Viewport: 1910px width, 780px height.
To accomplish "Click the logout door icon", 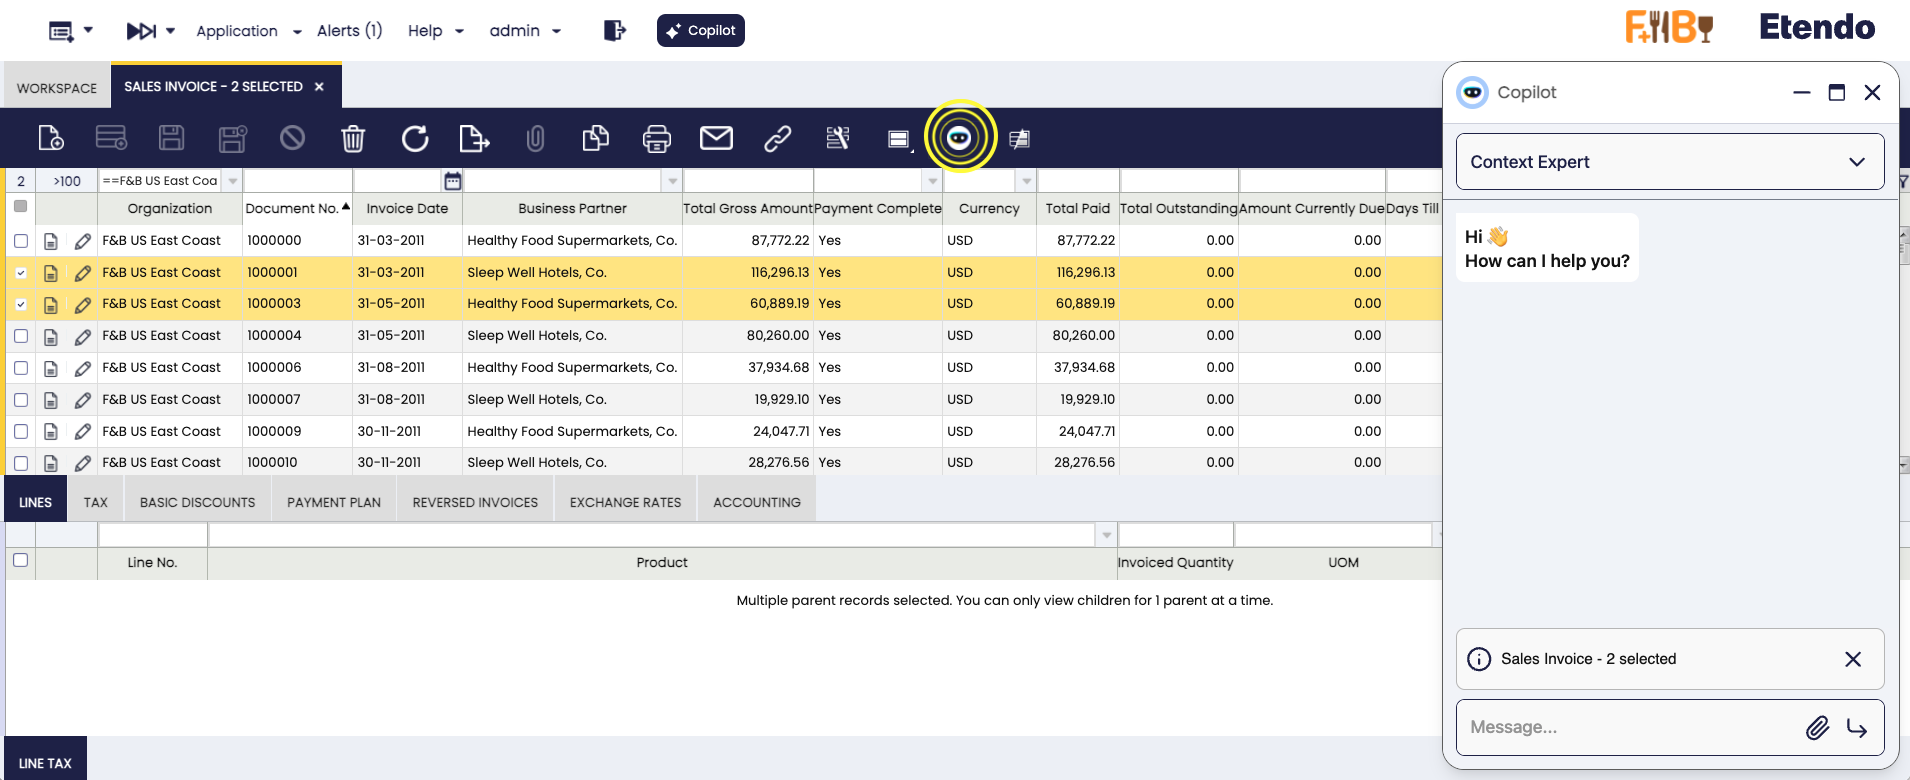I will pyautogui.click(x=615, y=30).
